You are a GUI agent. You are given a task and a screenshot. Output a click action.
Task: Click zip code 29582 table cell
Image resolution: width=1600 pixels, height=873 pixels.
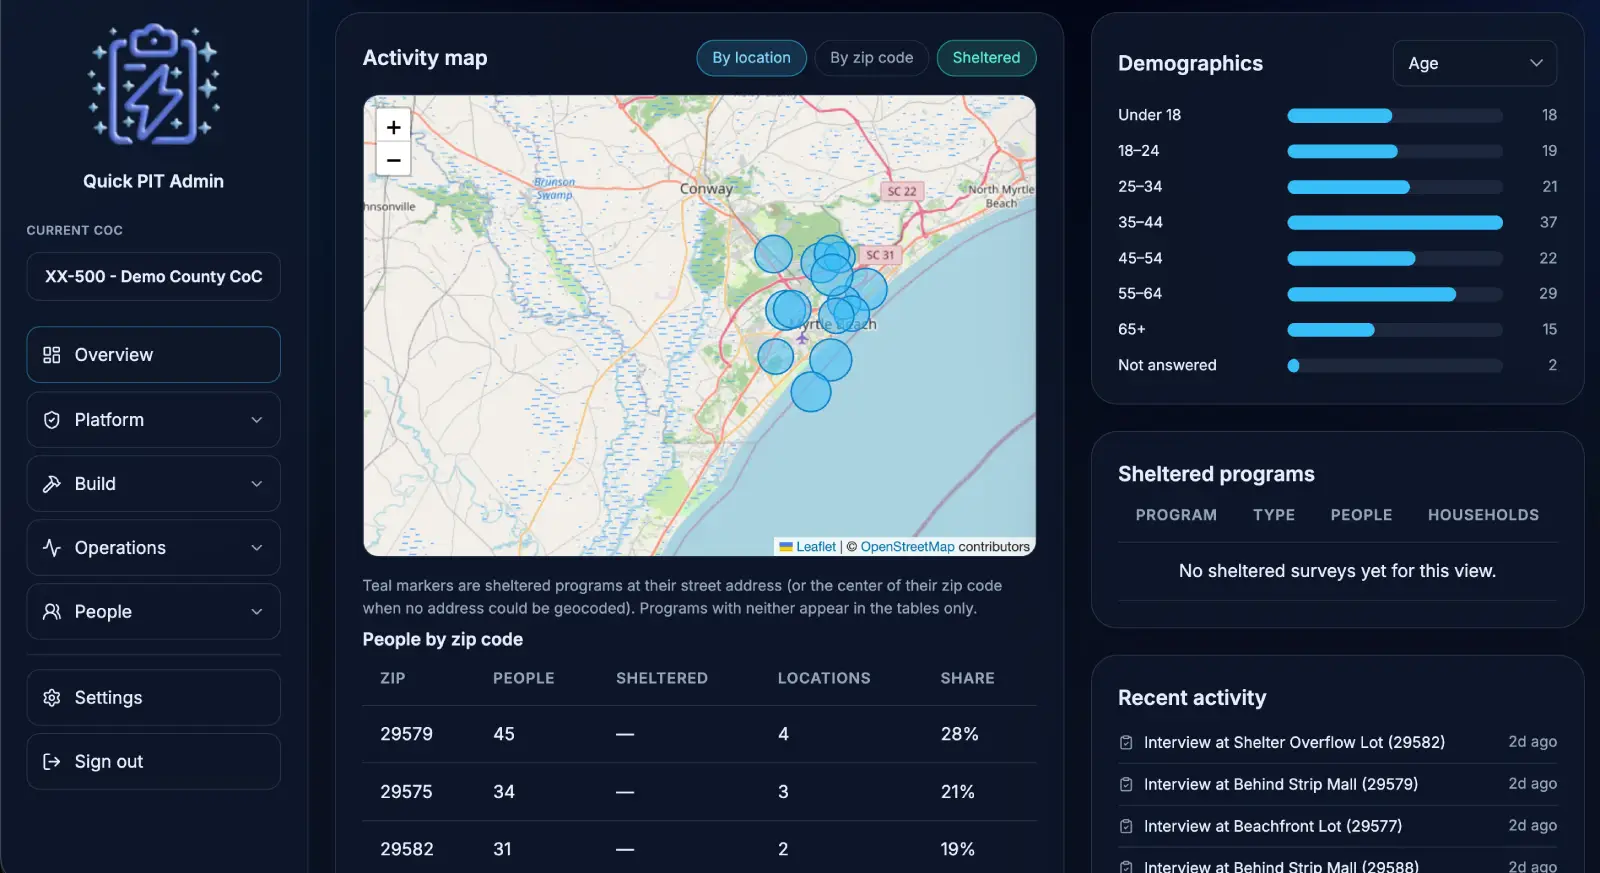pos(406,849)
